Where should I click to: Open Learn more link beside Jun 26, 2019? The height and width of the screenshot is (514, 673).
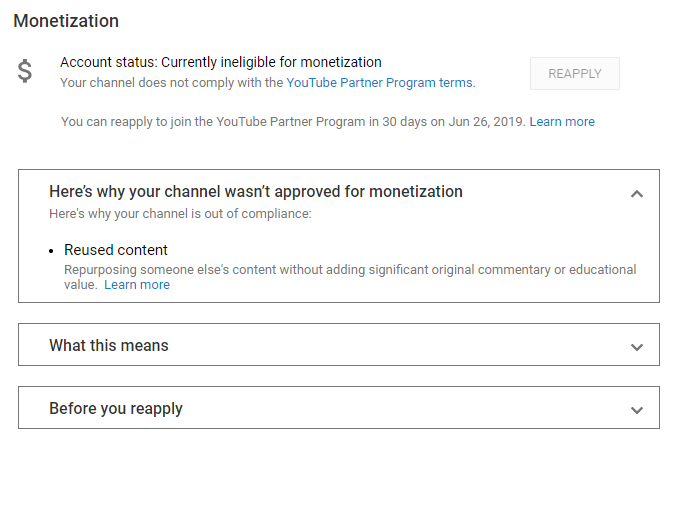tap(562, 122)
